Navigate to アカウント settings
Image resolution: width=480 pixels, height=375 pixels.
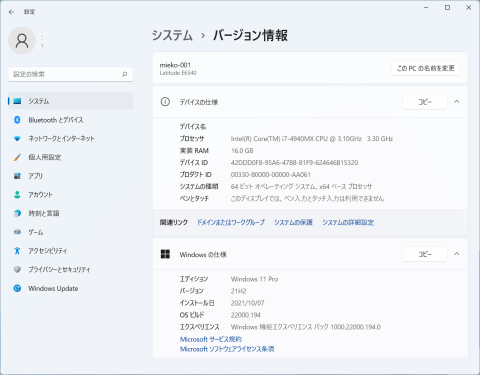click(x=70, y=194)
